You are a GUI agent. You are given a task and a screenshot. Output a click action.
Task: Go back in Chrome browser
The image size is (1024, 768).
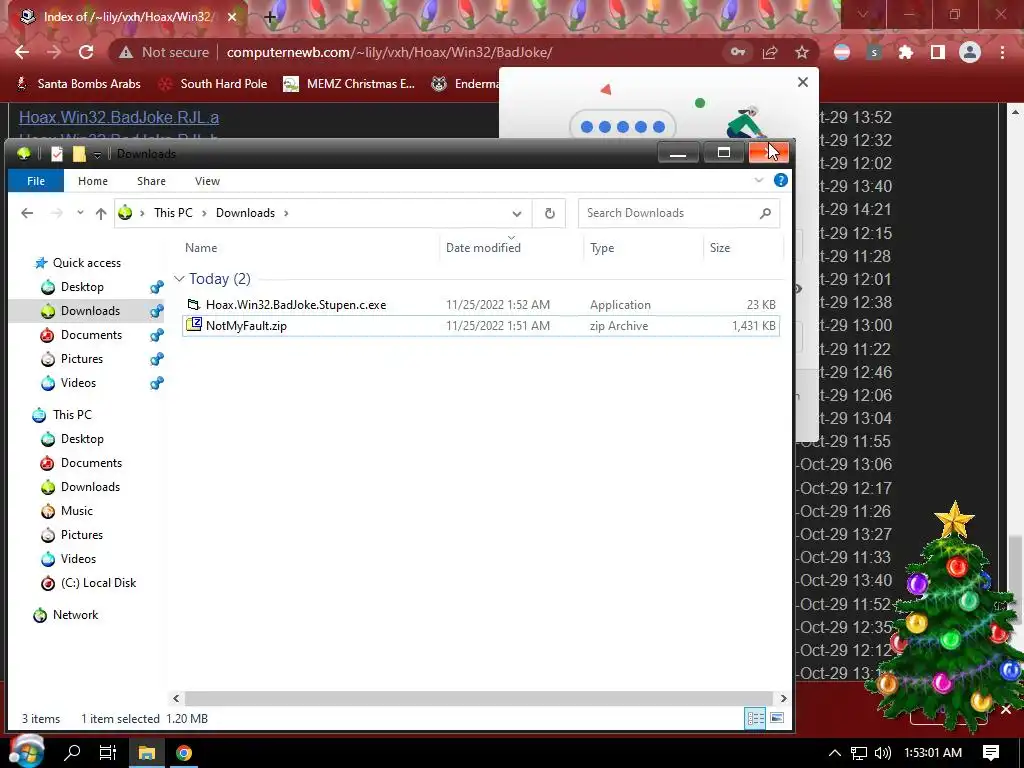point(22,52)
